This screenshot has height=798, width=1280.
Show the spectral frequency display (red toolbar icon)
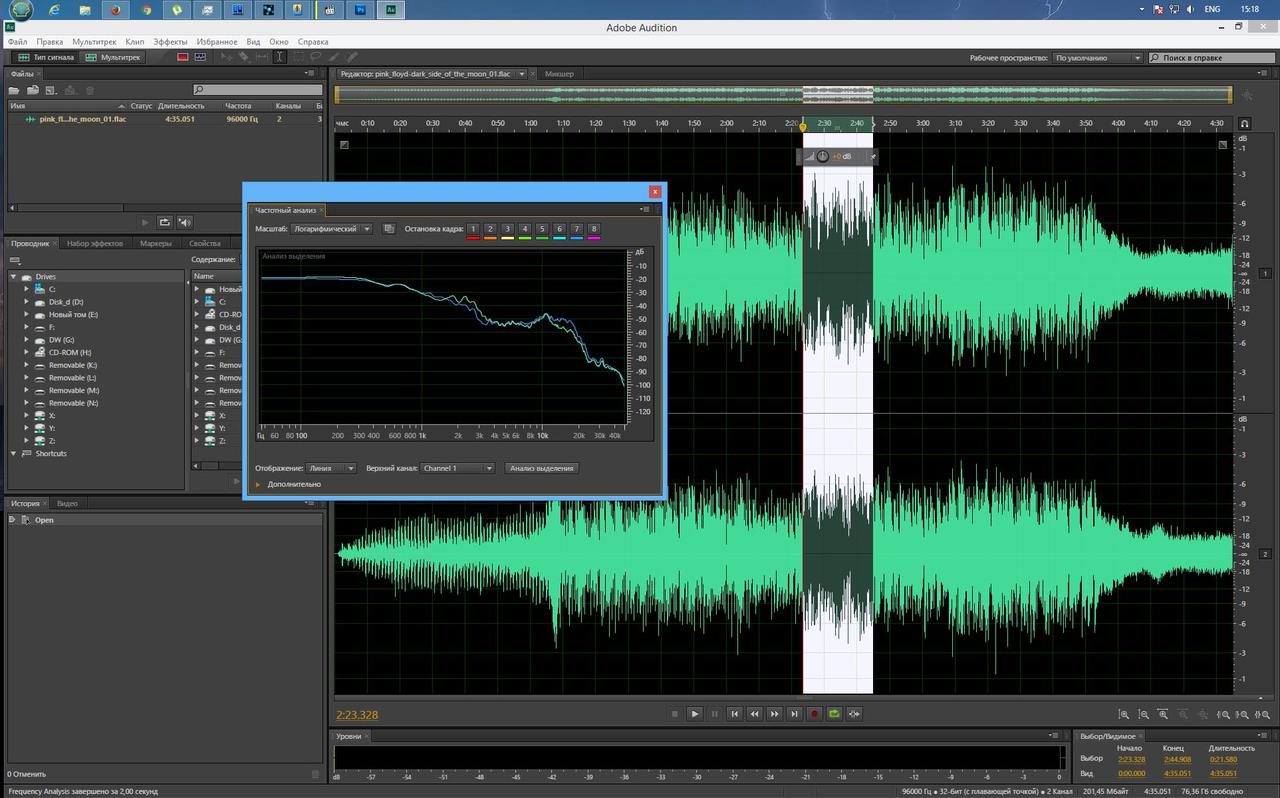[183, 57]
